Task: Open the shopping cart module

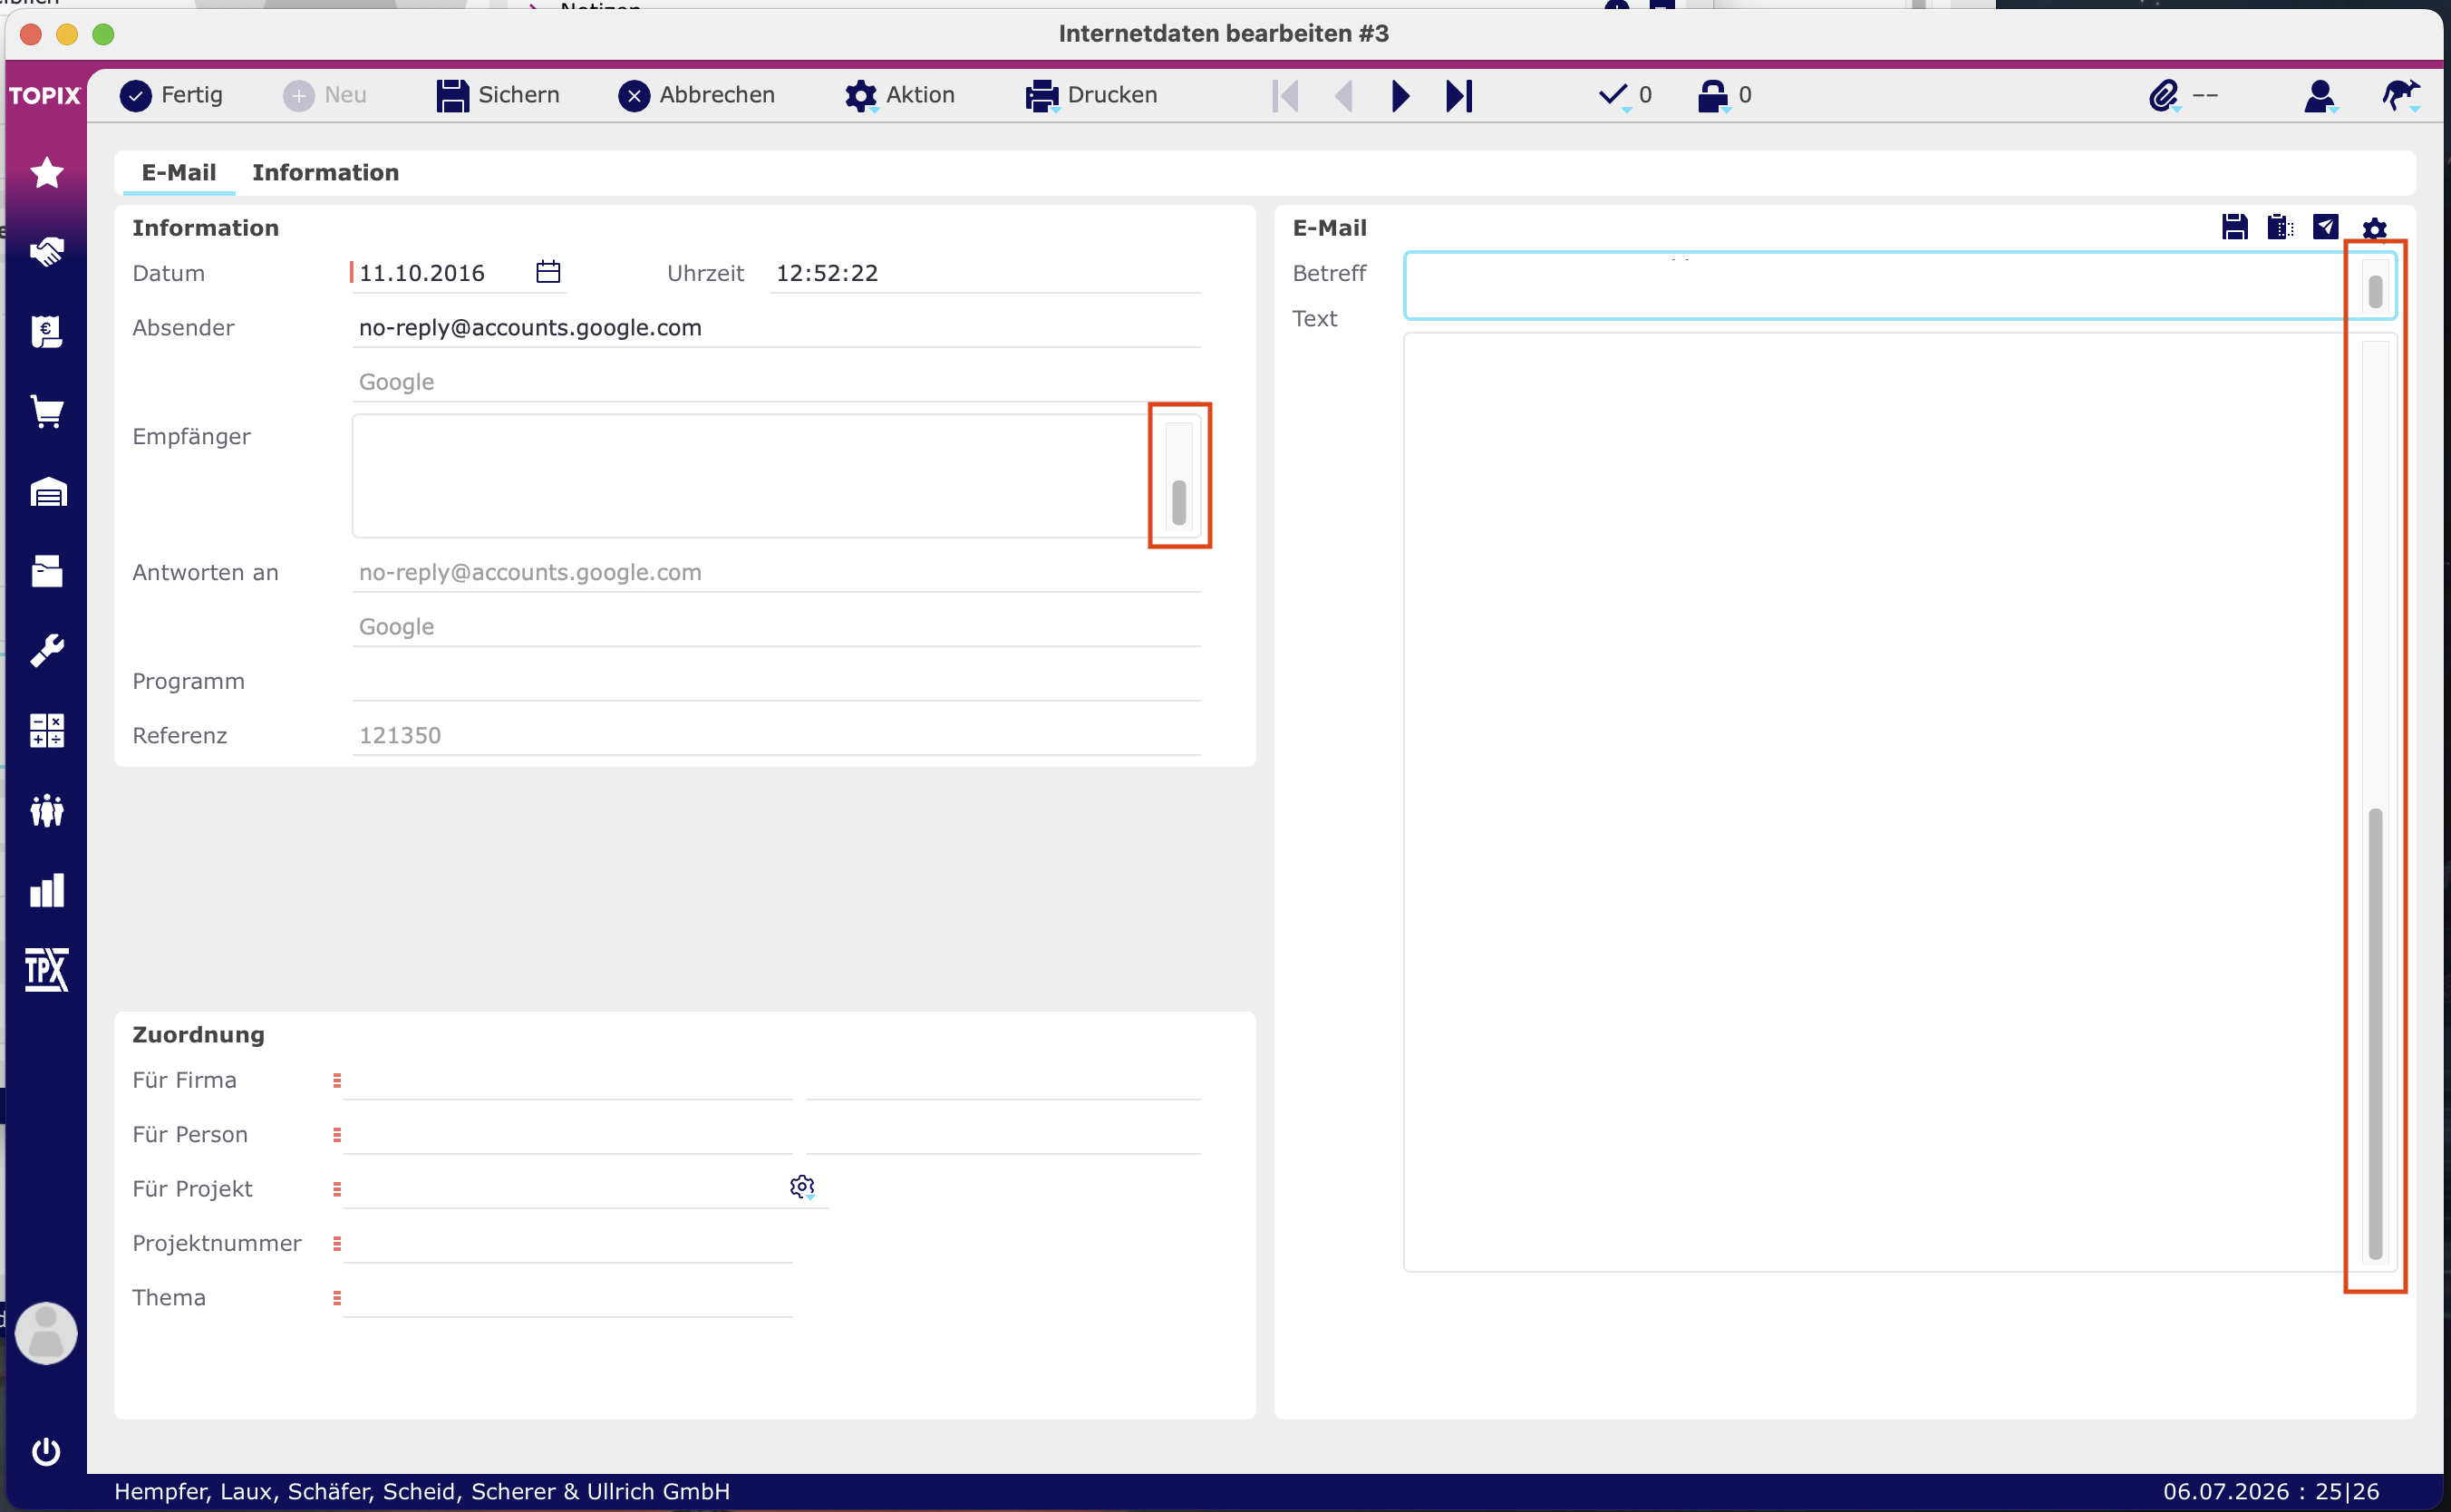Action: pos(47,411)
